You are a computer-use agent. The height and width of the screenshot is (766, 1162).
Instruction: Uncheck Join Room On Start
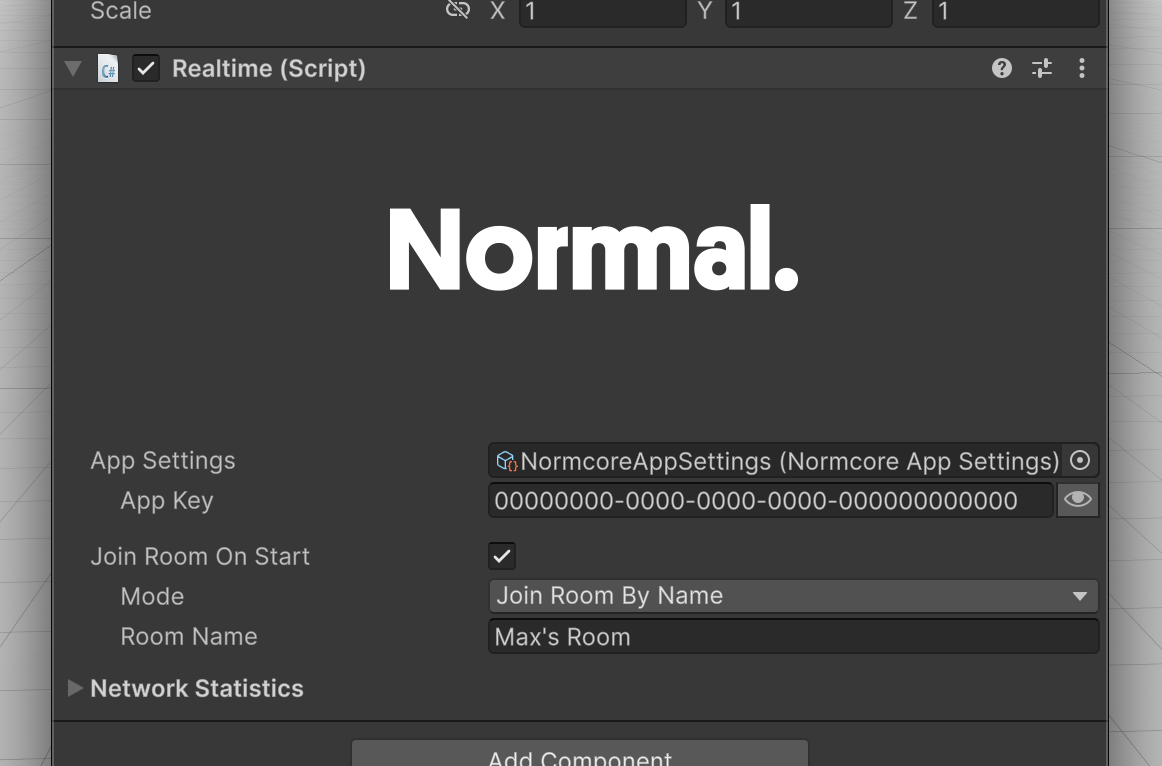(502, 556)
